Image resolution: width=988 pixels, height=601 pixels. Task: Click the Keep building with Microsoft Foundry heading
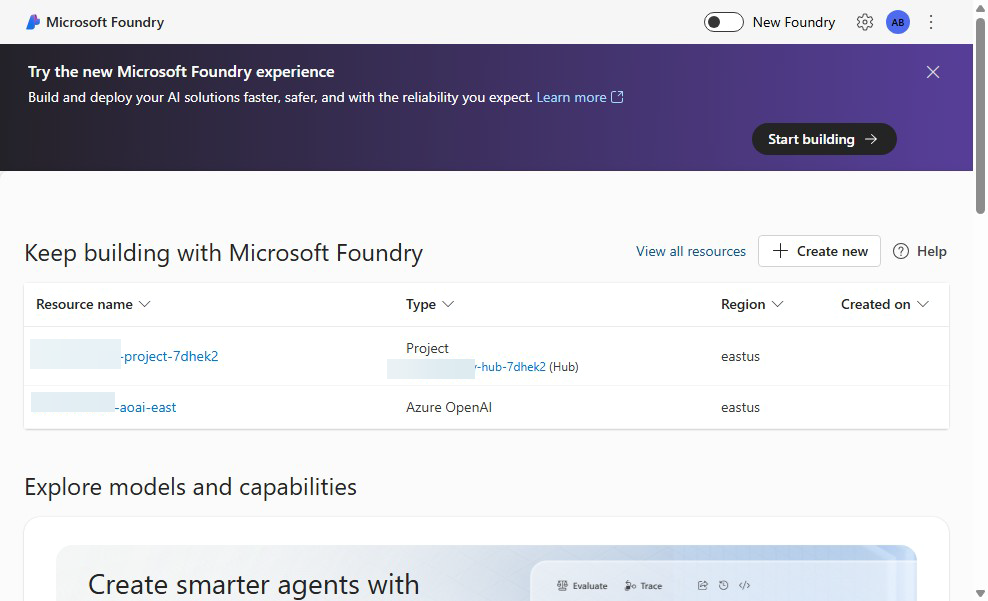click(x=224, y=253)
